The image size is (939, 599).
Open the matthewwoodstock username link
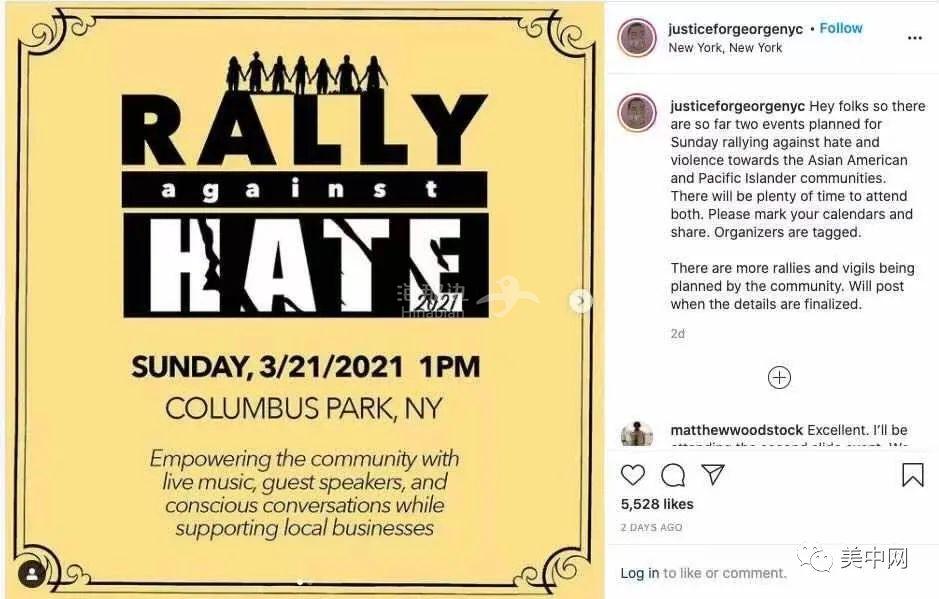(x=736, y=430)
